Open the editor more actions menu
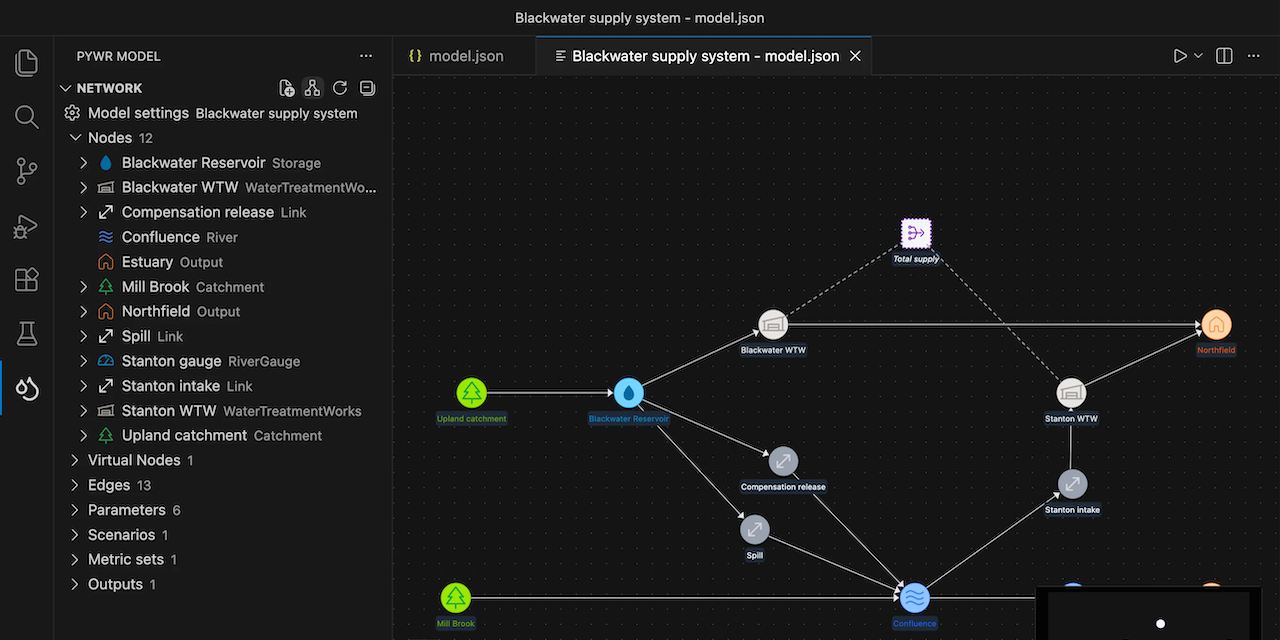The width and height of the screenshot is (1280, 640). [x=1254, y=56]
